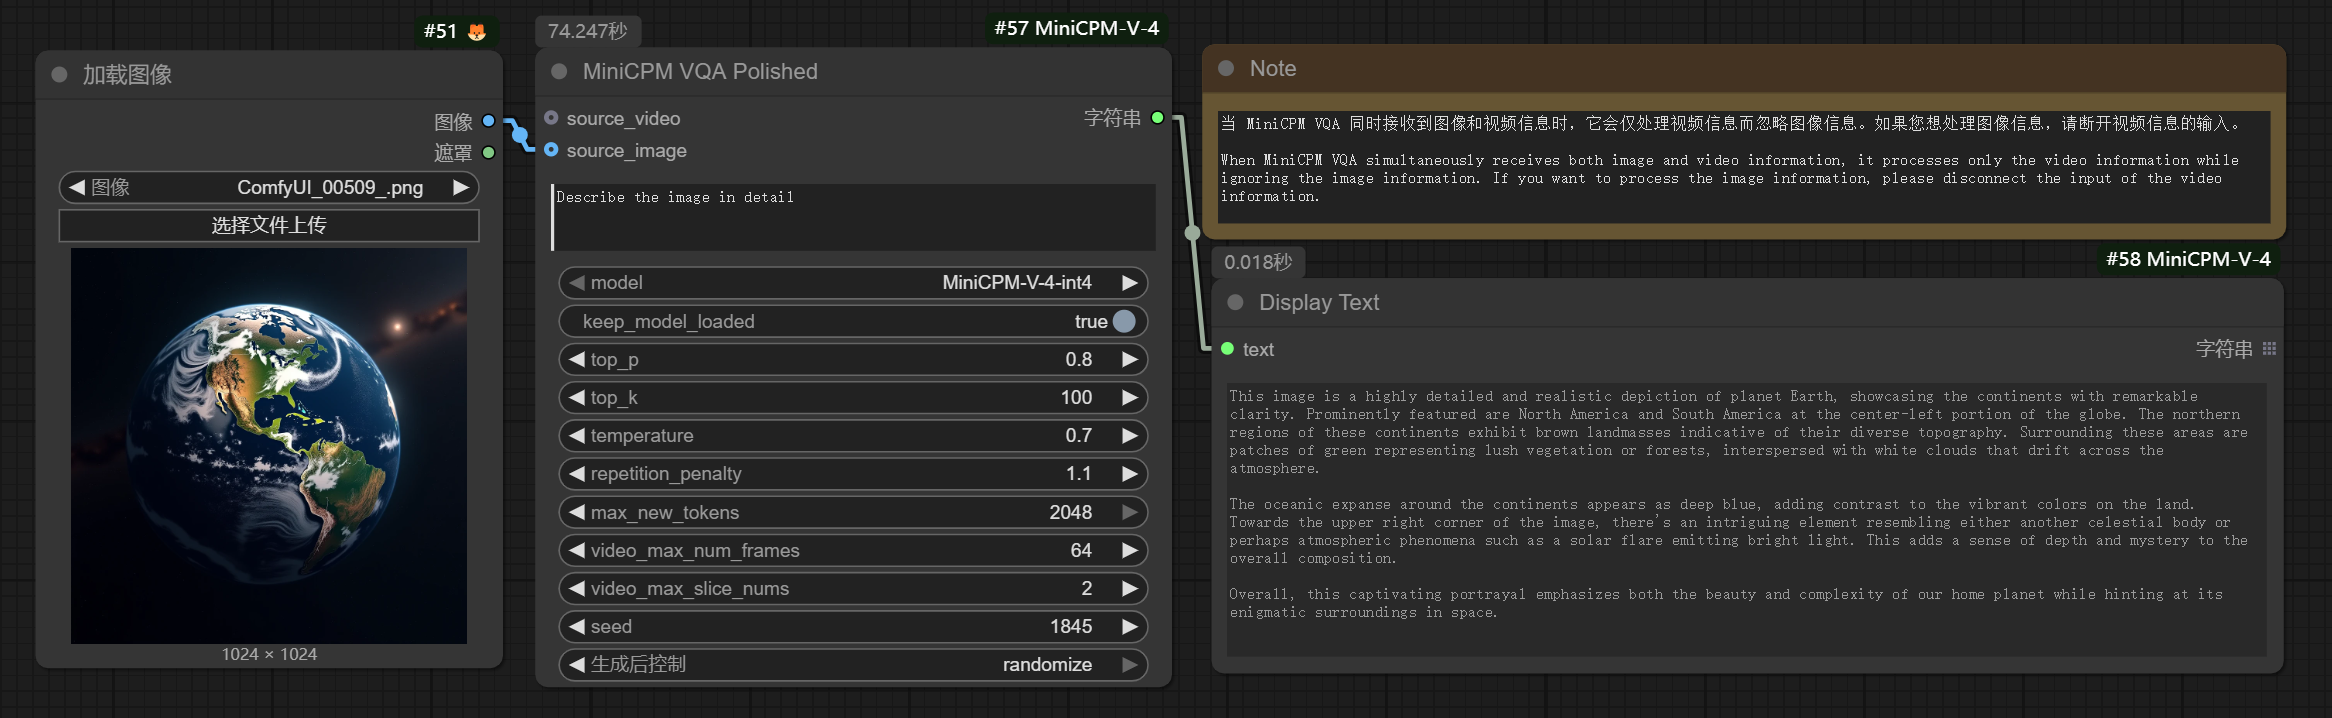Select previous image with left arrow
Screen dimensions: 2332x718
[x=76, y=187]
